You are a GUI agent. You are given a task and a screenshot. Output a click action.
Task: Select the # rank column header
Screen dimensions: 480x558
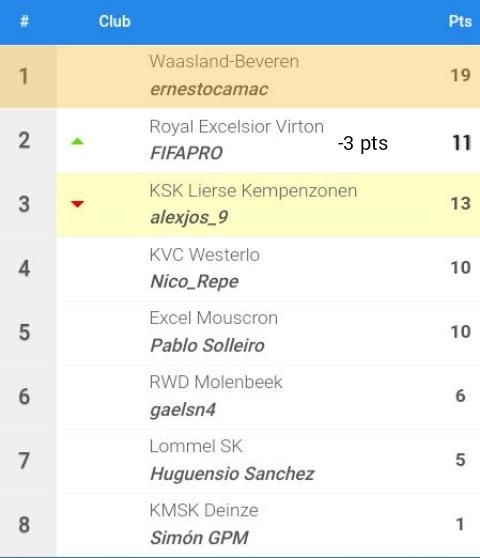24,21
